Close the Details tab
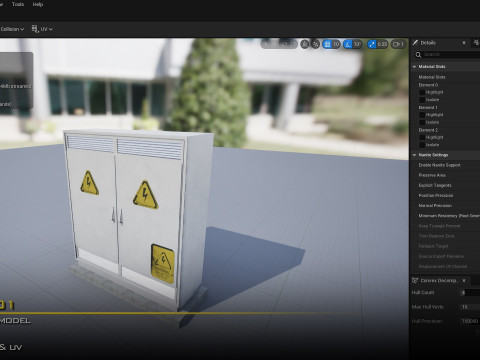 coord(464,43)
